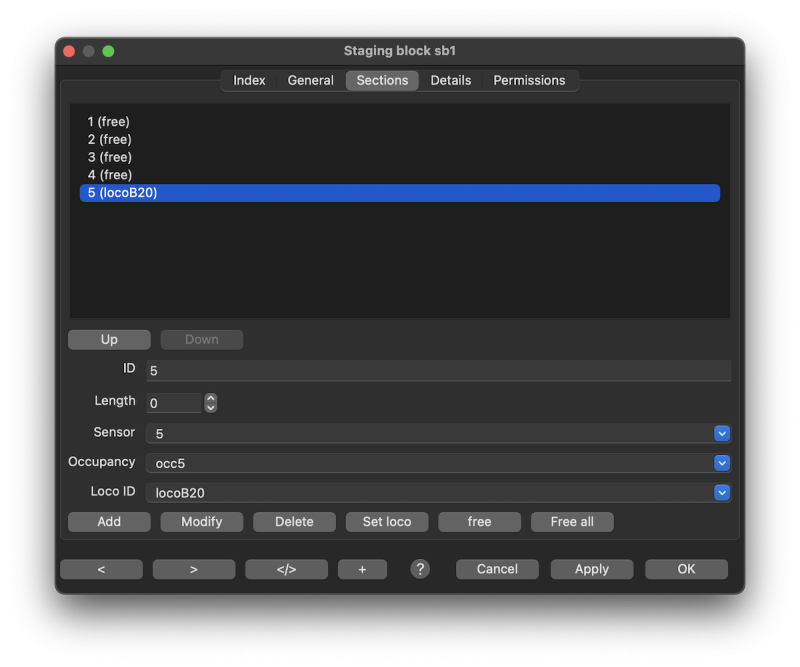Go to next block with > button
This screenshot has height=667, width=800.
pos(194,569)
